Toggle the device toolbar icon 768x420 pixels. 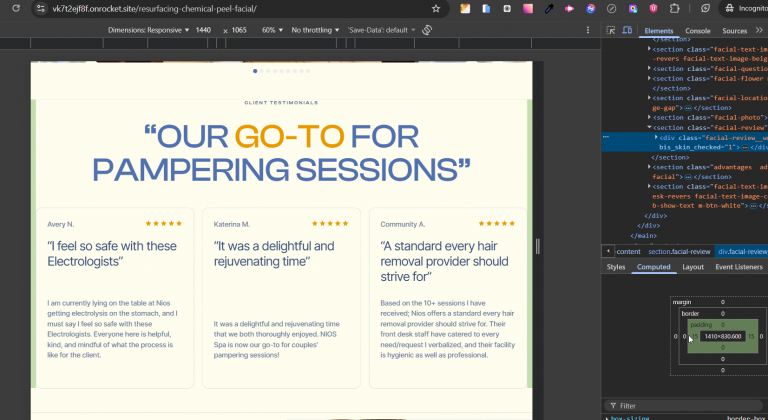pos(627,30)
